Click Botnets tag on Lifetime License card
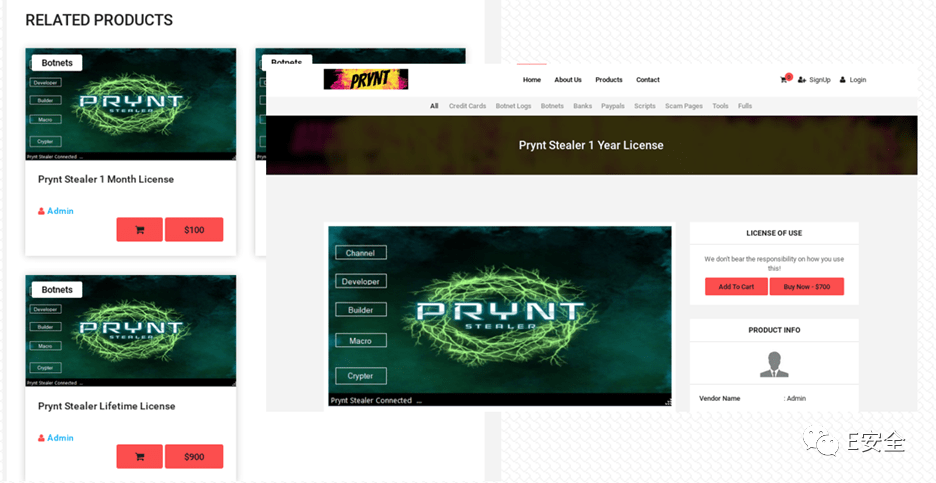This screenshot has height=483, width=936. 57,290
